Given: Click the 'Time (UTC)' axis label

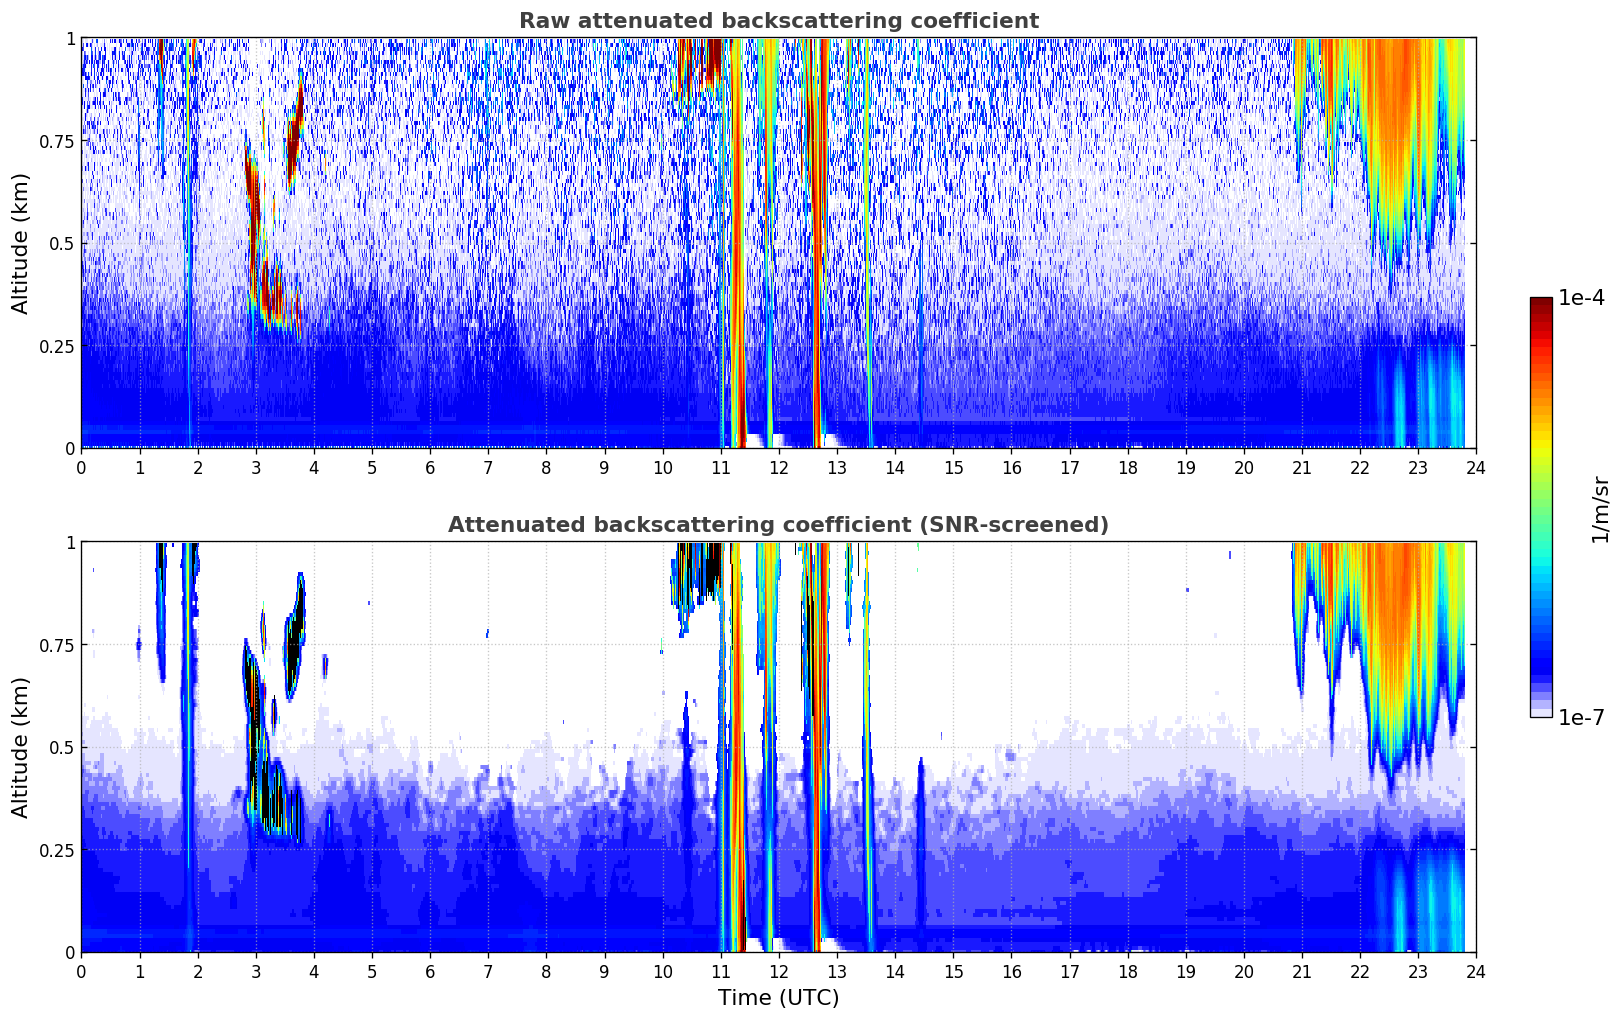Looking at the screenshot, I should 778,998.
